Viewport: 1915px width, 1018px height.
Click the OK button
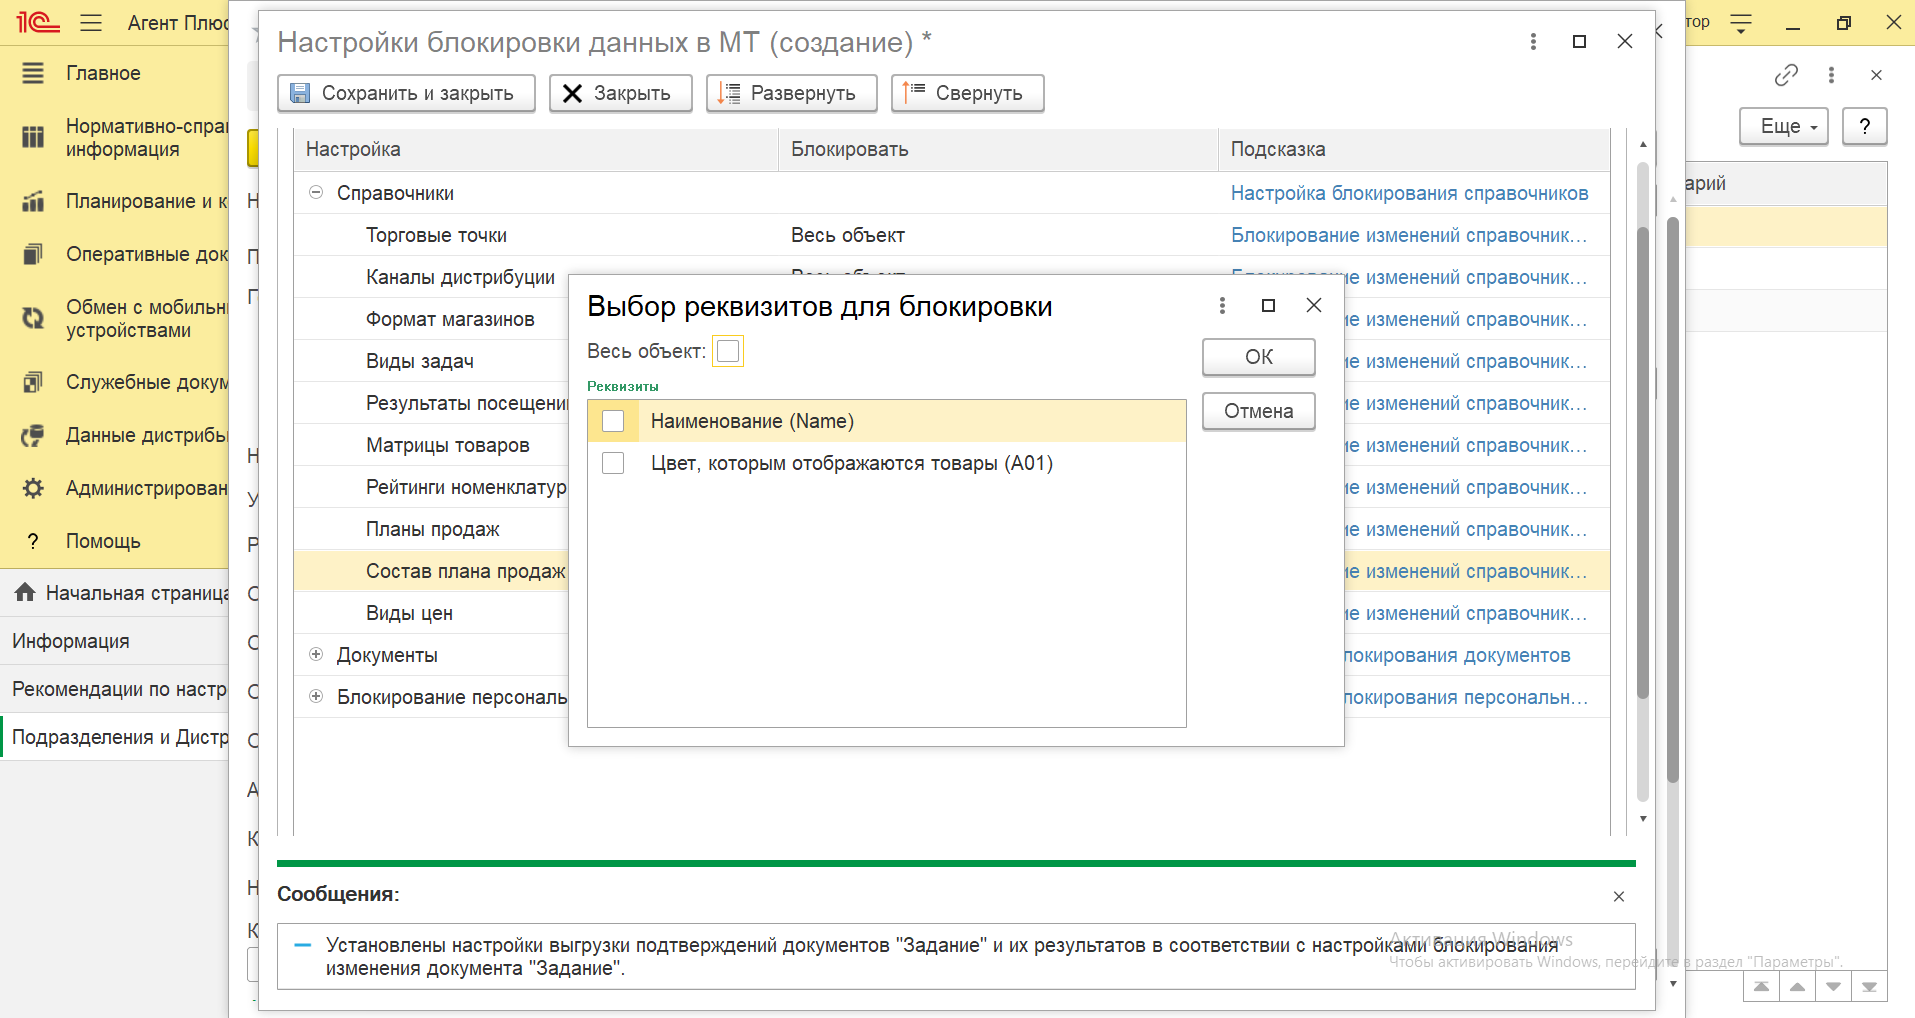(x=1258, y=357)
